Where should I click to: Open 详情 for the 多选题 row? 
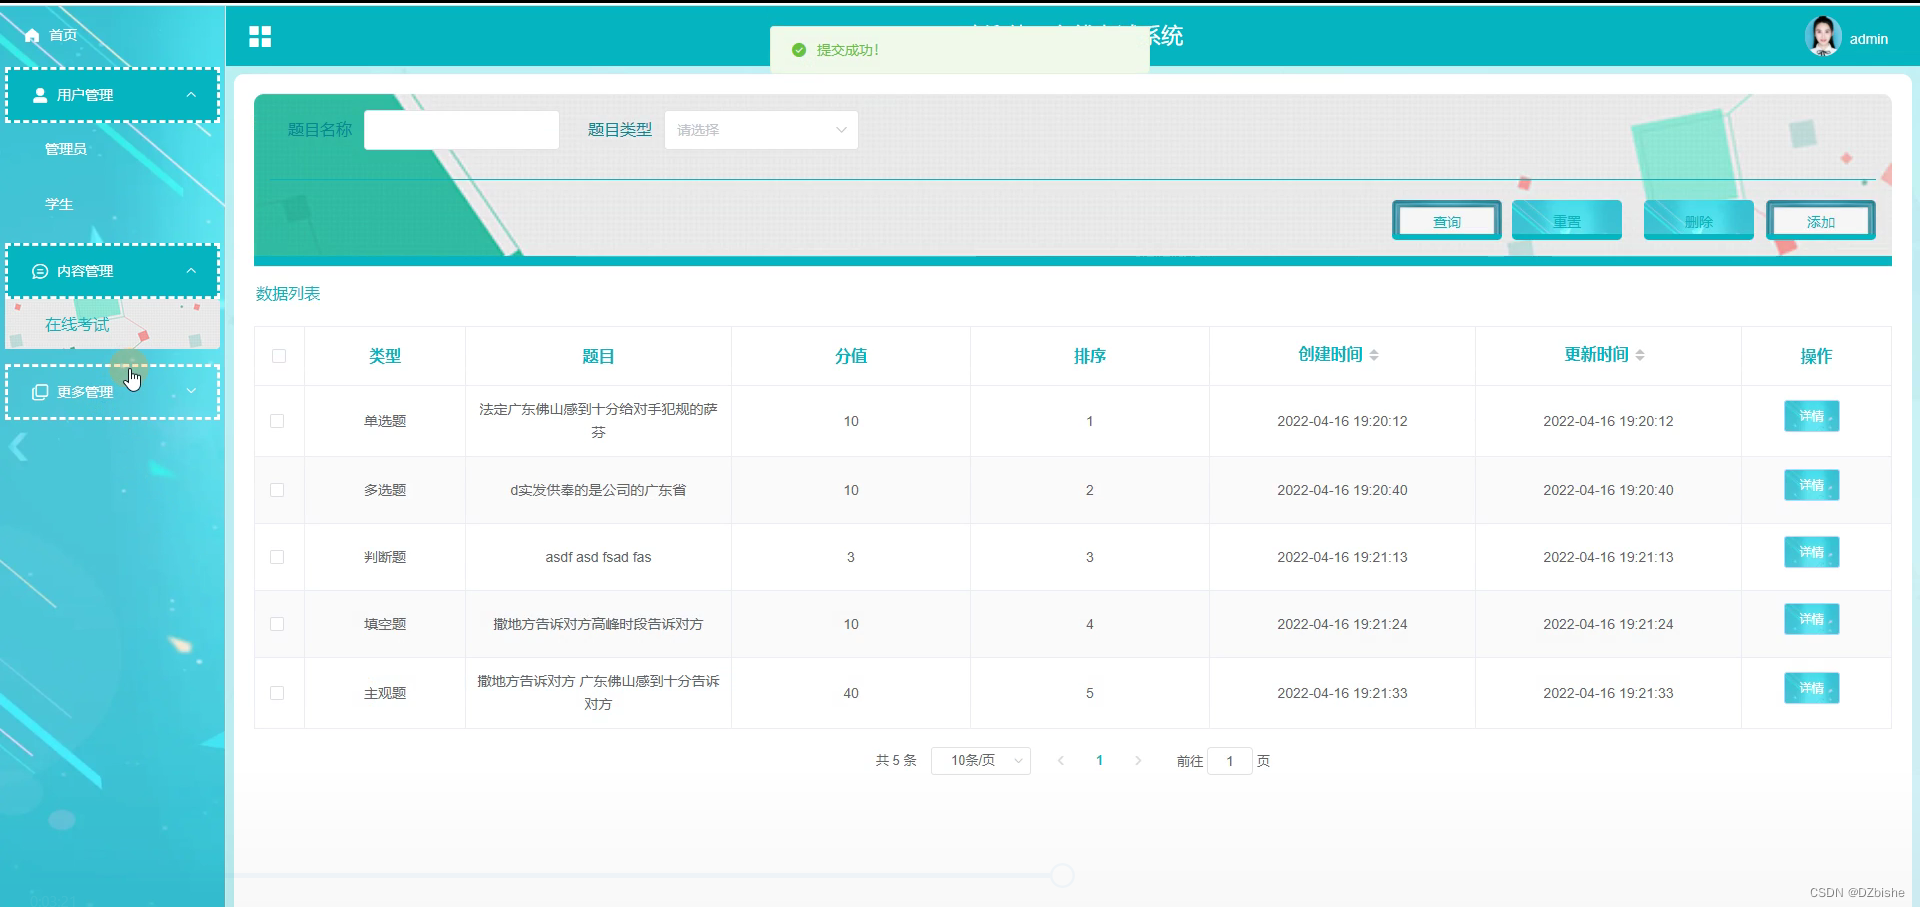1811,485
